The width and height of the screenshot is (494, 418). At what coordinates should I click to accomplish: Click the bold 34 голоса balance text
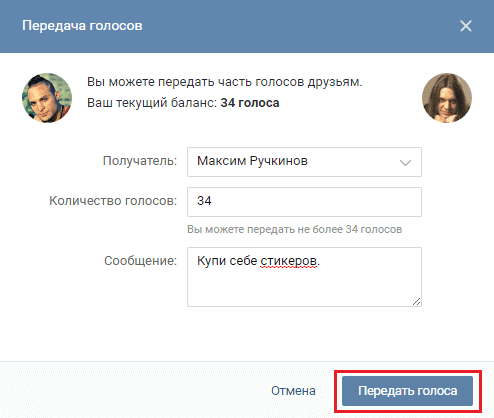tap(250, 103)
